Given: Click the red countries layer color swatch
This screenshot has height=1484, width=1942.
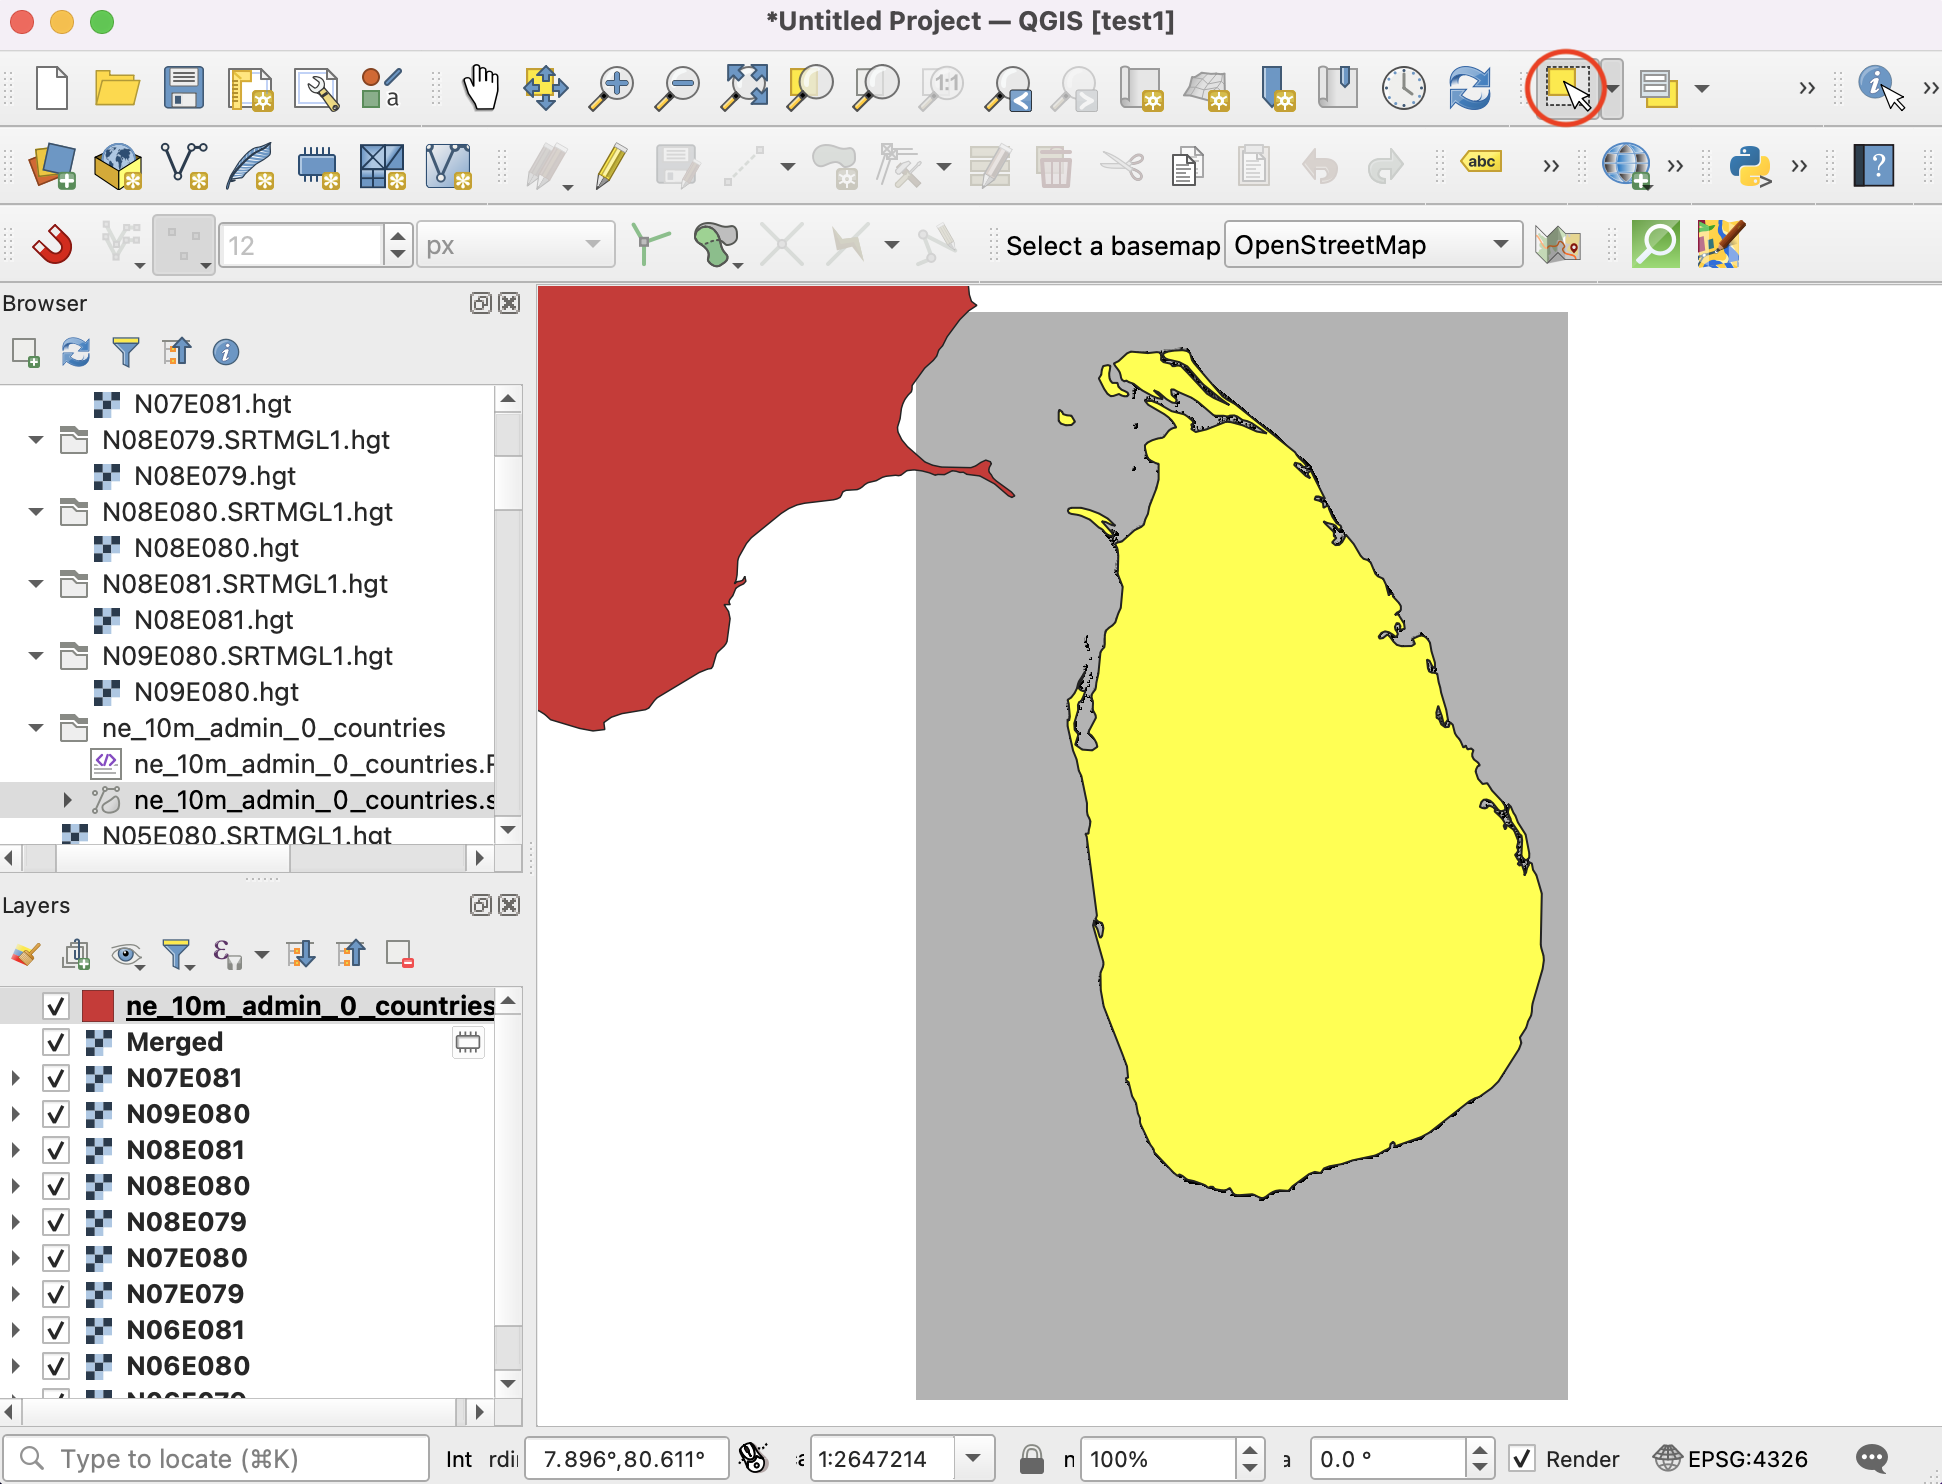Looking at the screenshot, I should pos(98,1006).
